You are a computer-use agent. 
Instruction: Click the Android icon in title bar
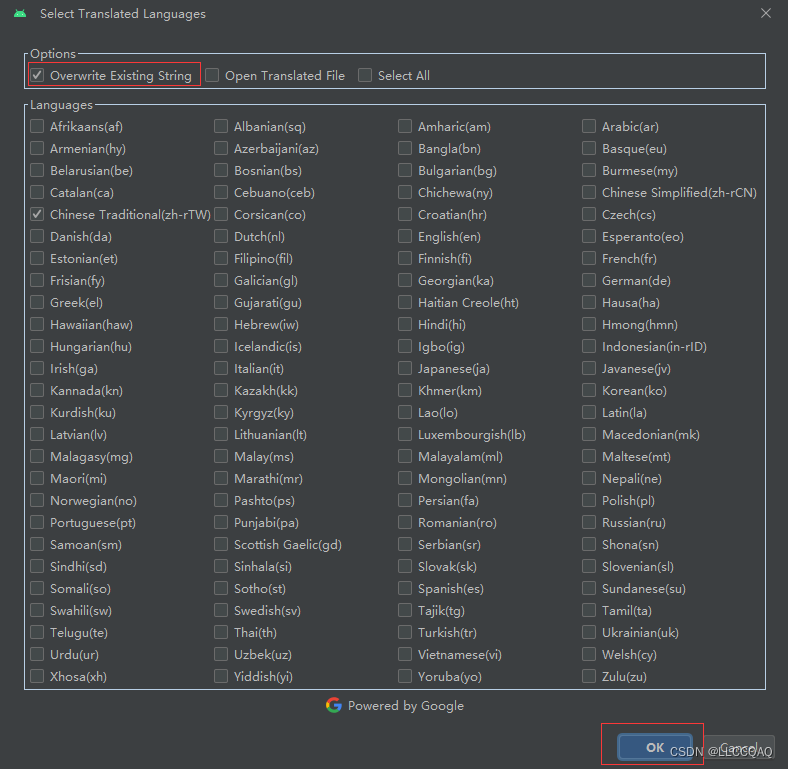coord(20,14)
